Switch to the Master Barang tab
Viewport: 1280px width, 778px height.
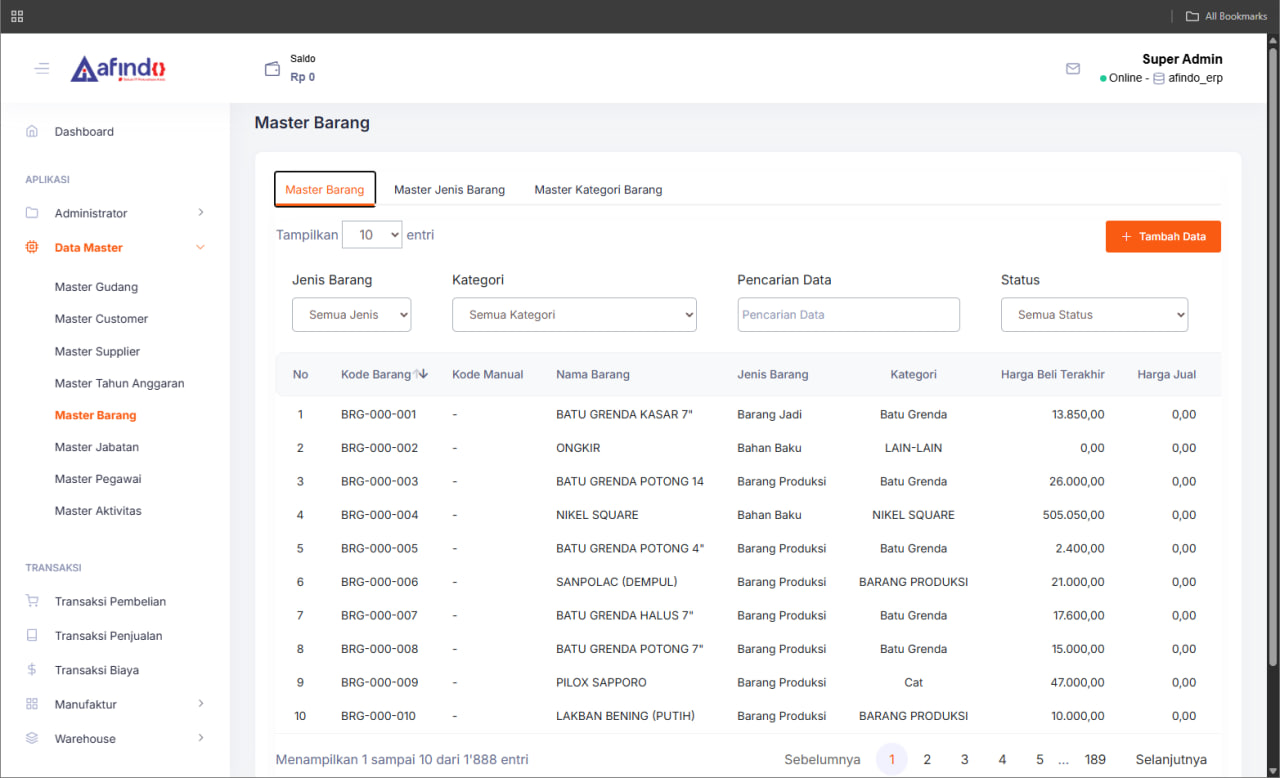[x=325, y=189]
